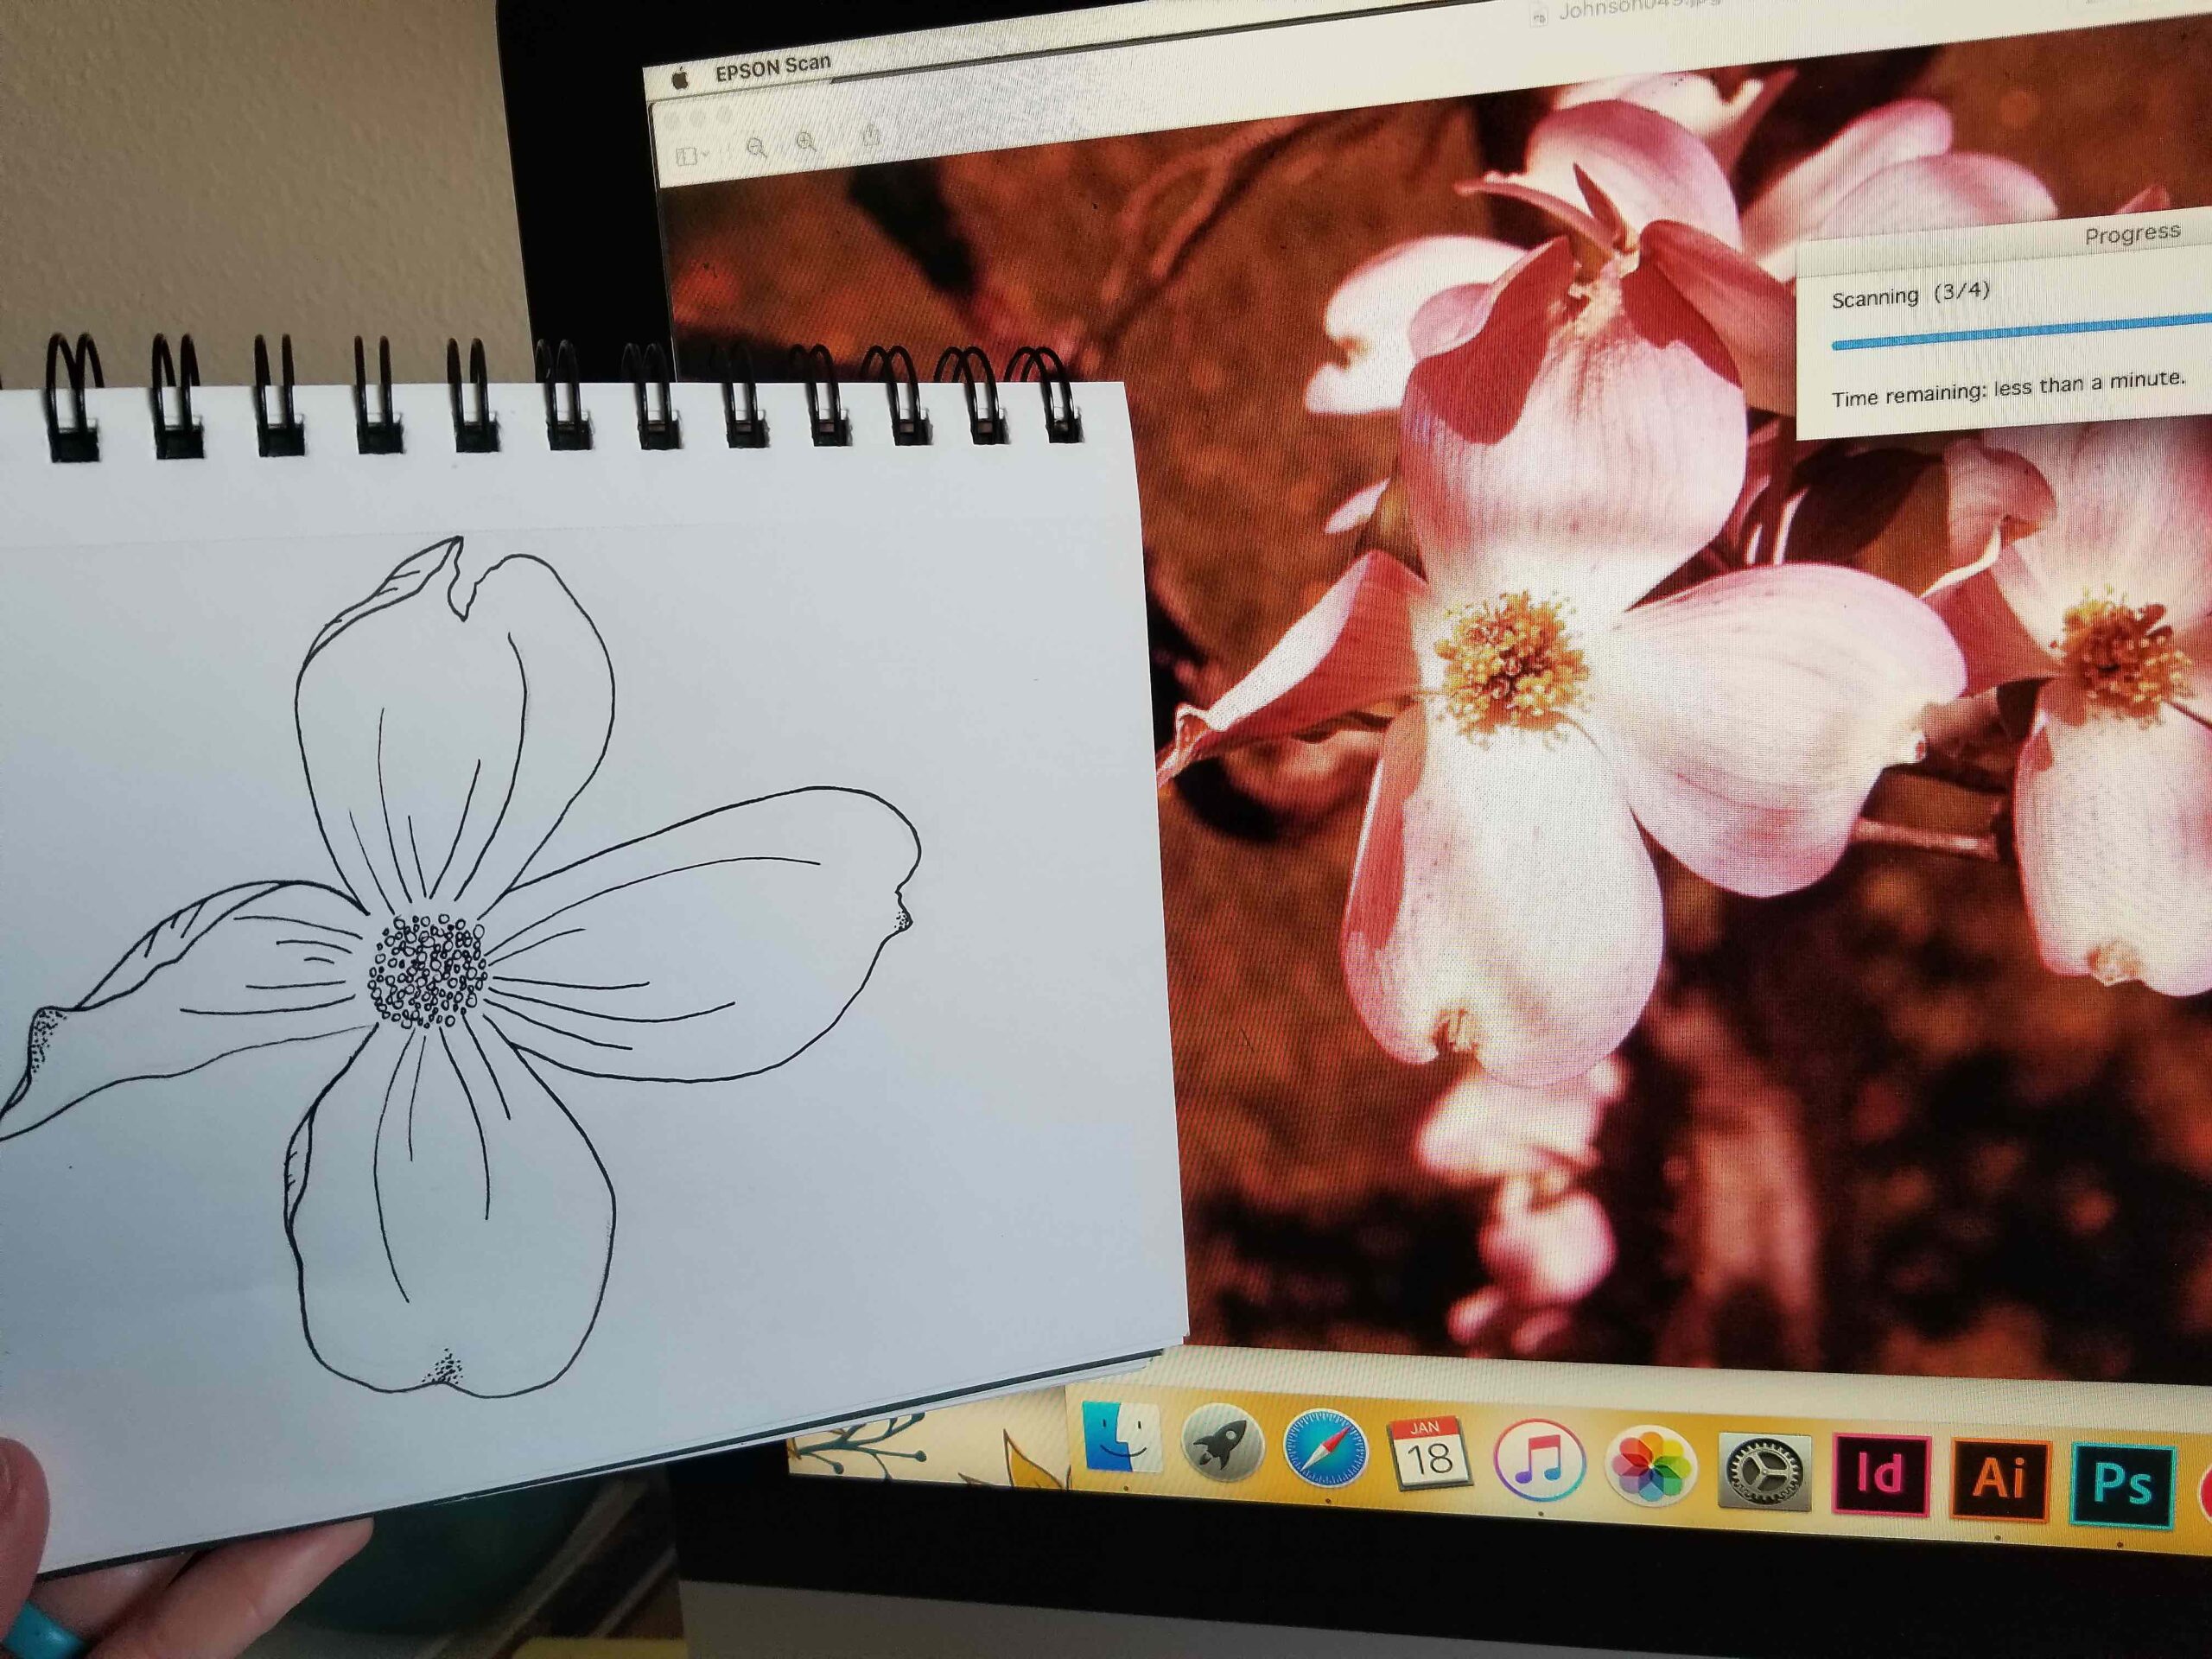This screenshot has height=1659, width=2212.
Task: Click the zoom in magnifier icon
Action: pyautogui.click(x=806, y=143)
